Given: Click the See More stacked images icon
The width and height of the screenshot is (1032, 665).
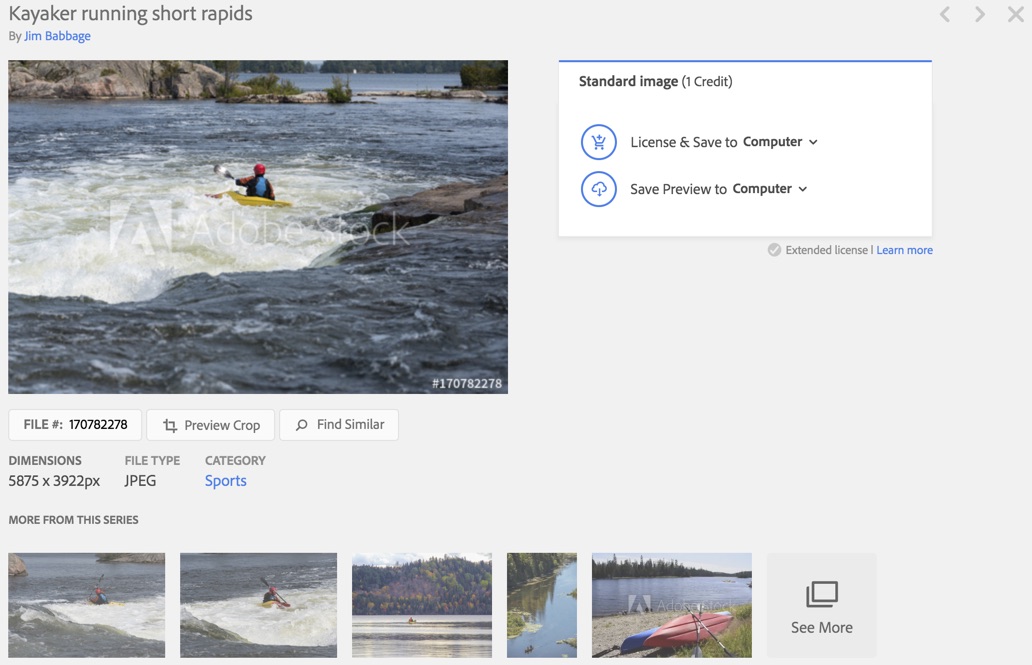Looking at the screenshot, I should point(821,595).
